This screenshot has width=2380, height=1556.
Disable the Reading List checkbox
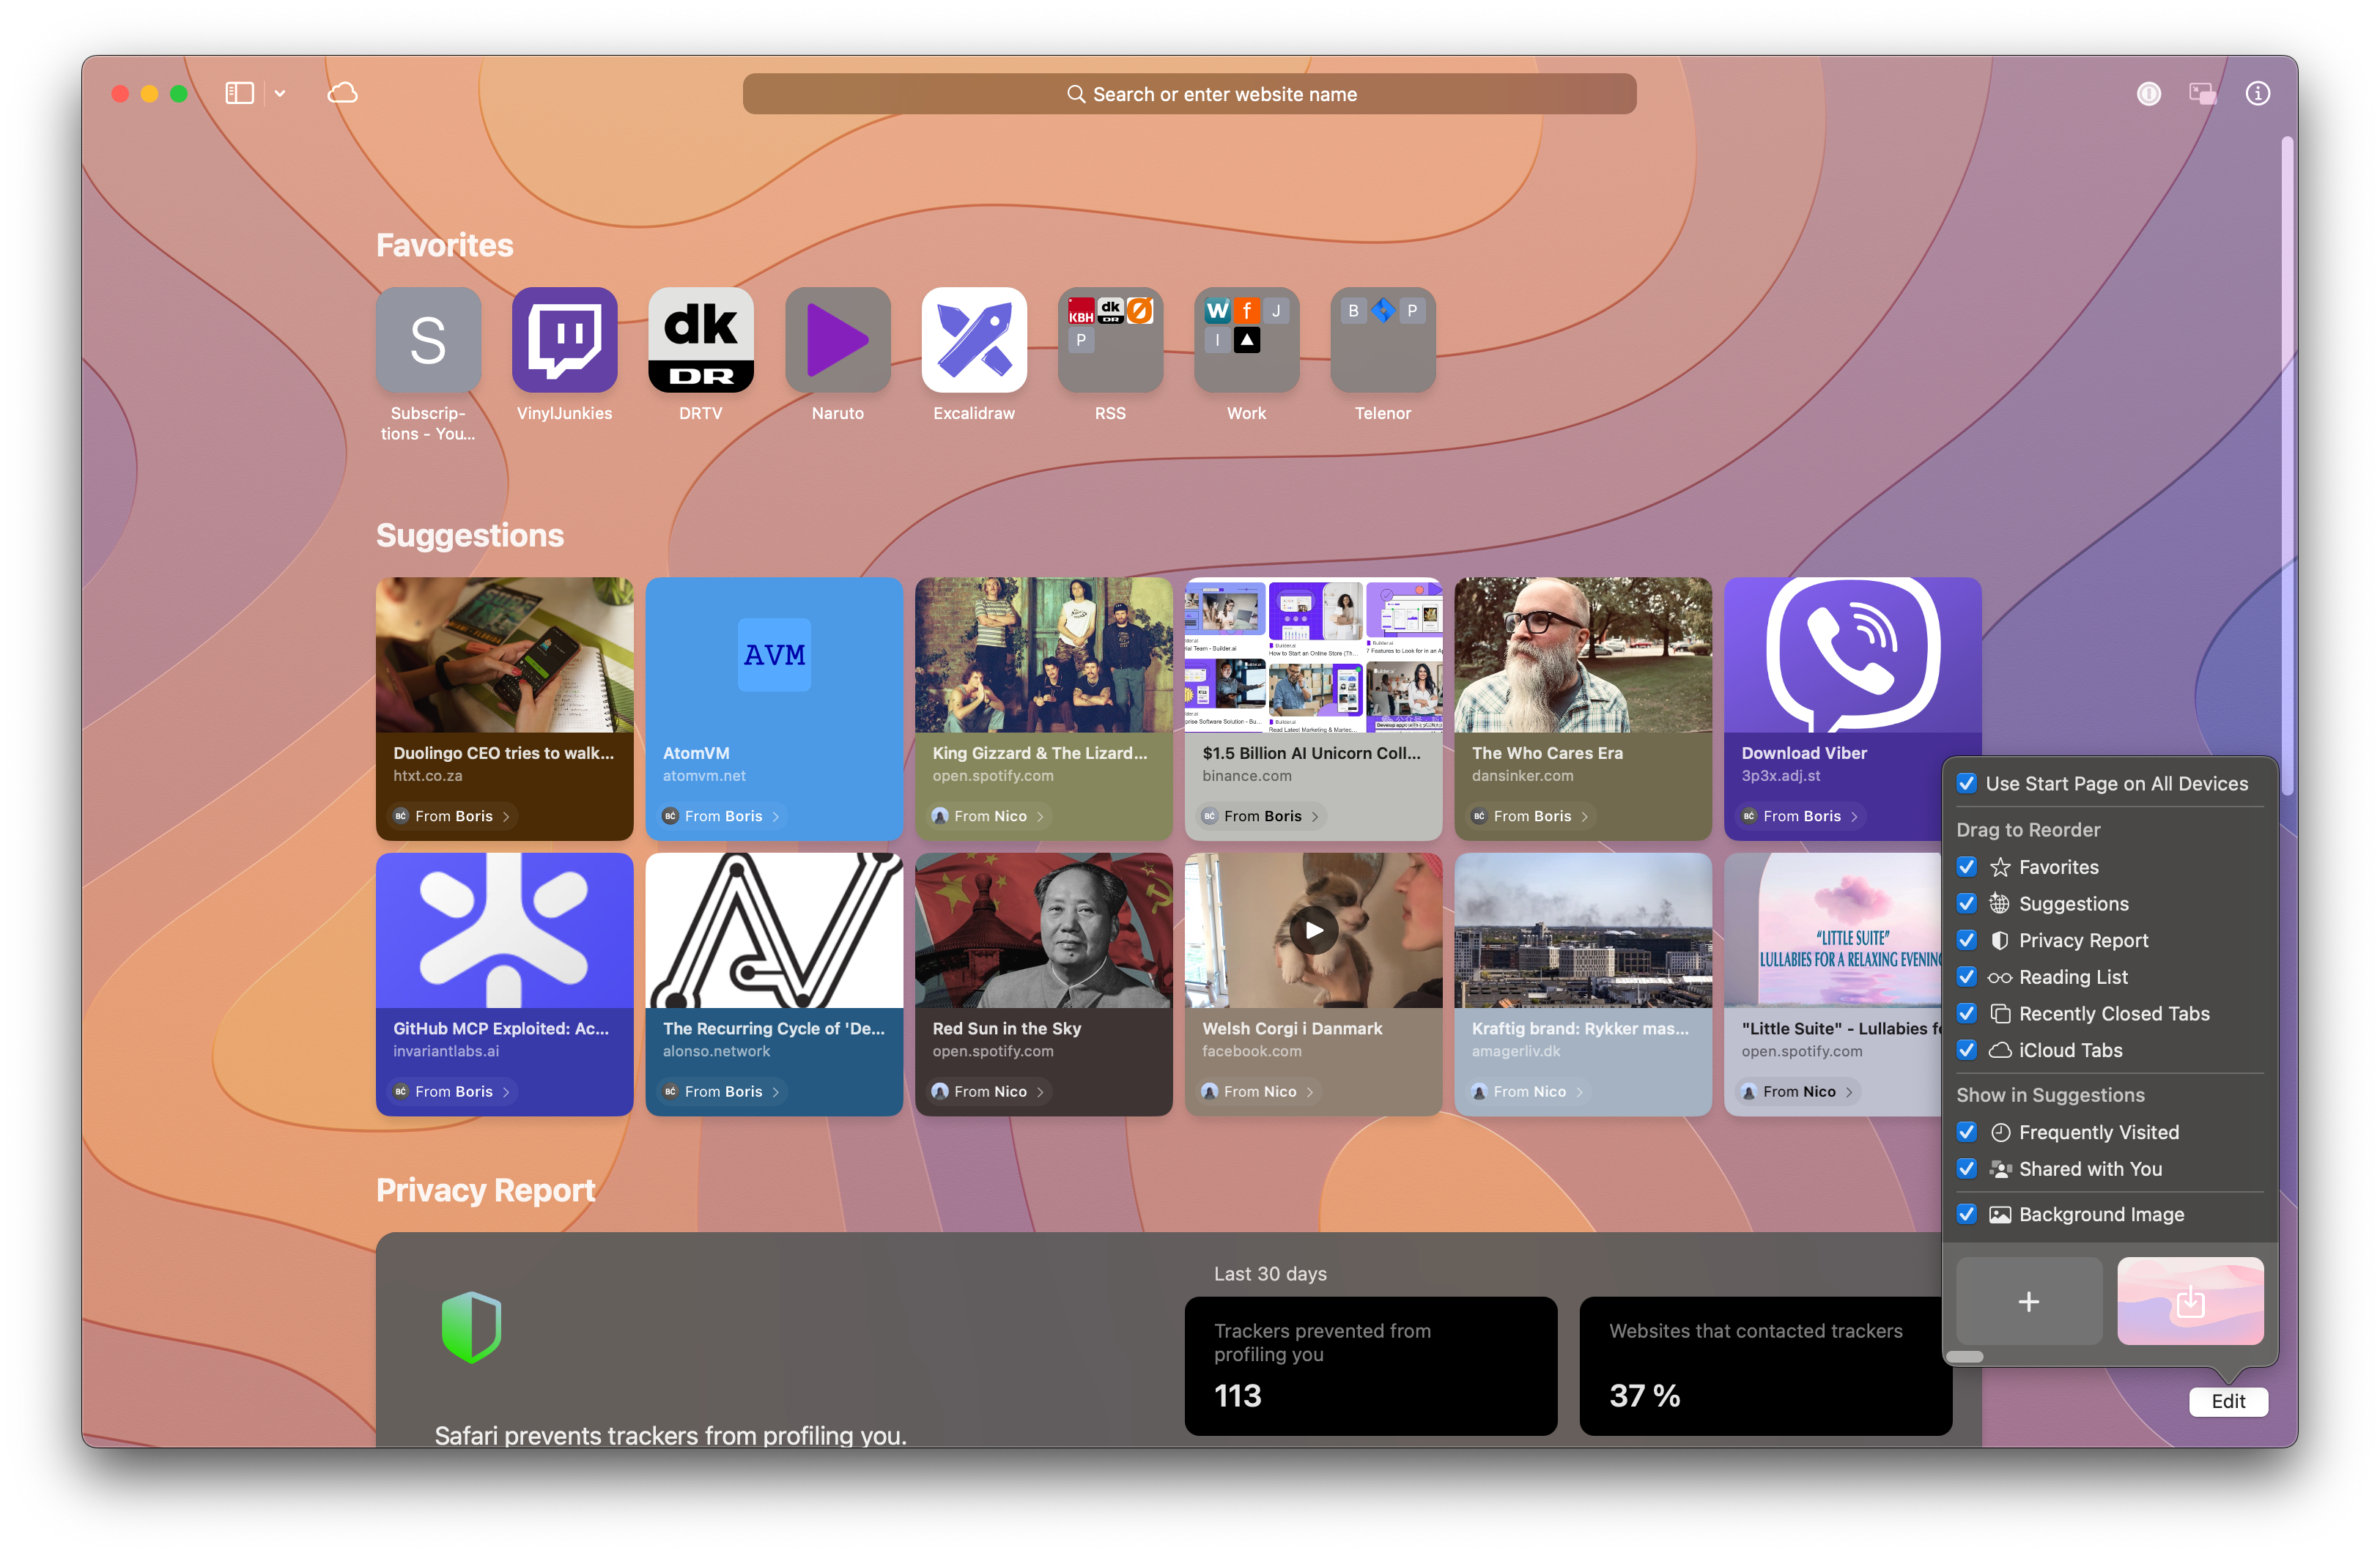point(1966,977)
